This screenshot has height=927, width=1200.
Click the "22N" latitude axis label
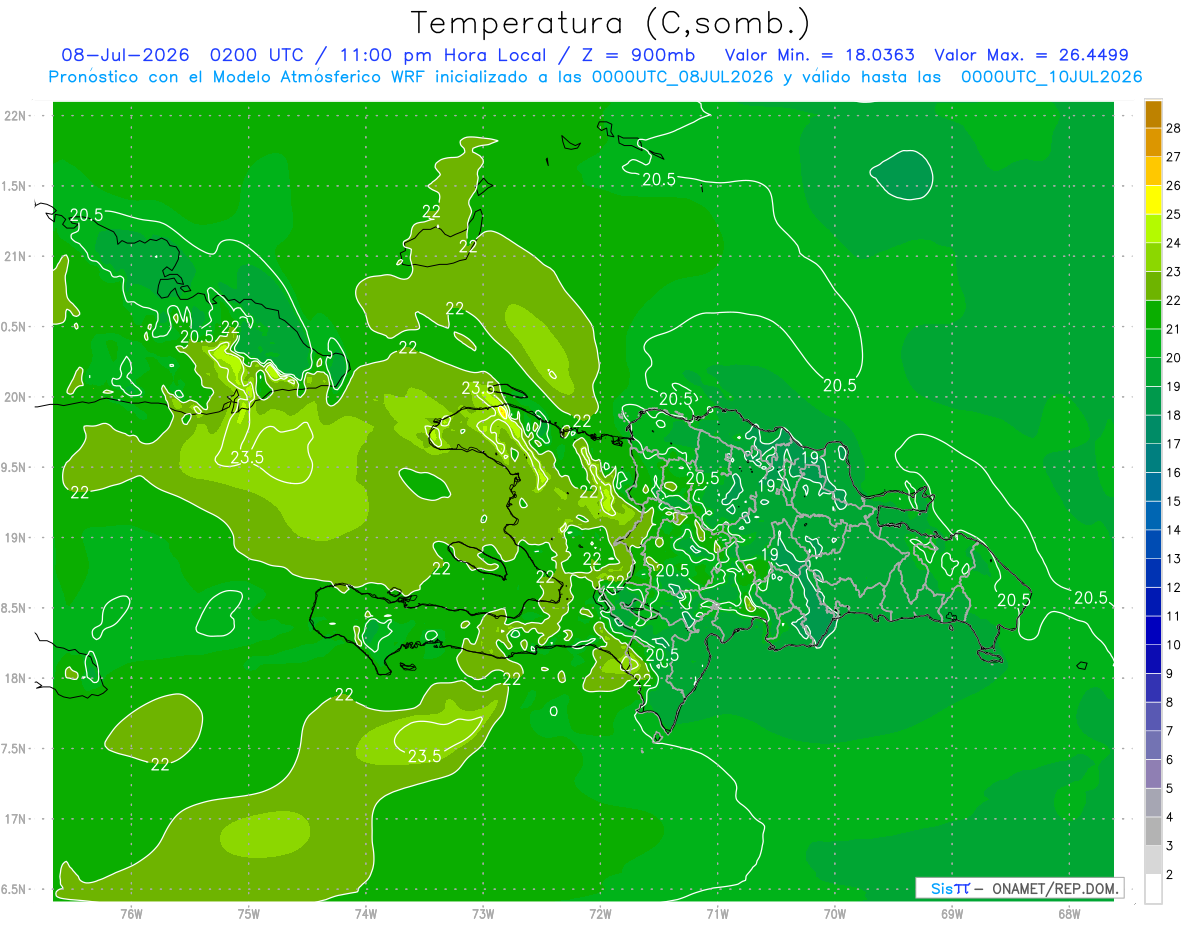[x=15, y=116]
